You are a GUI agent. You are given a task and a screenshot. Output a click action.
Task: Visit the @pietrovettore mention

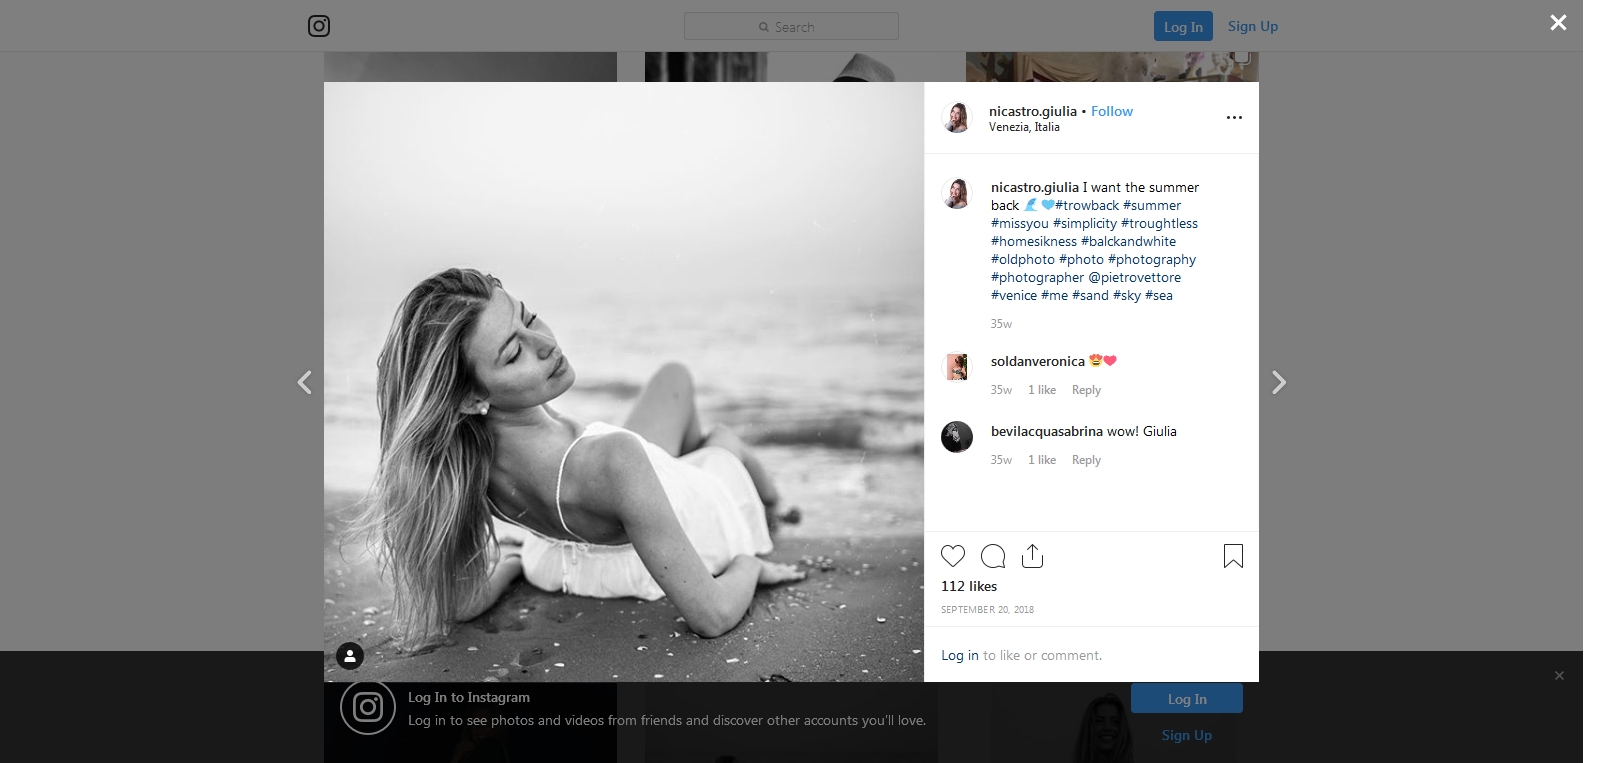tap(1135, 277)
